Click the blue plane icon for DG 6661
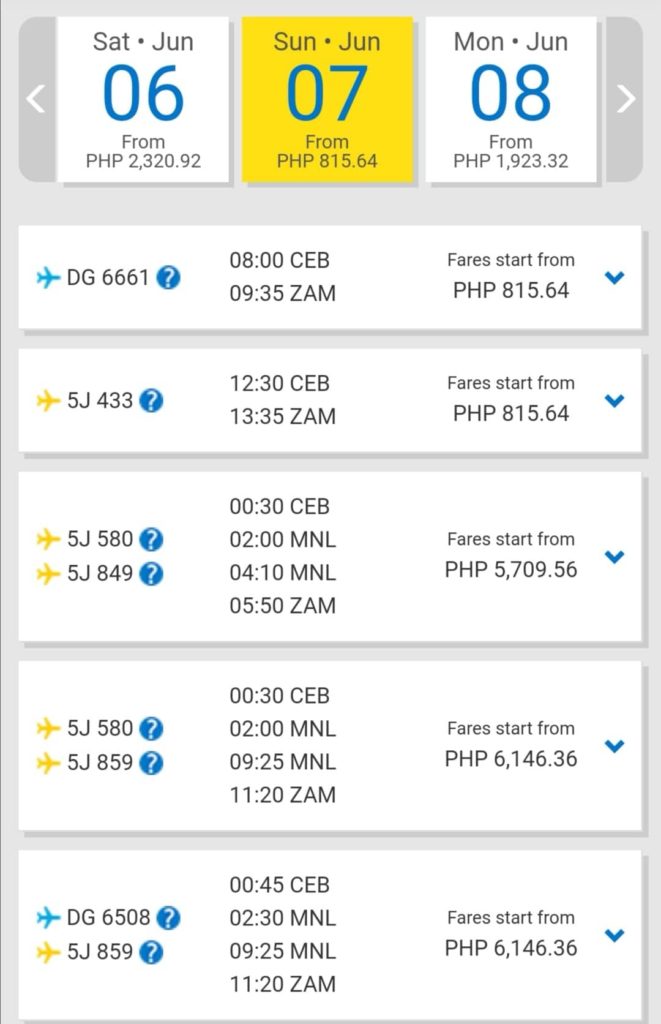 point(48,278)
